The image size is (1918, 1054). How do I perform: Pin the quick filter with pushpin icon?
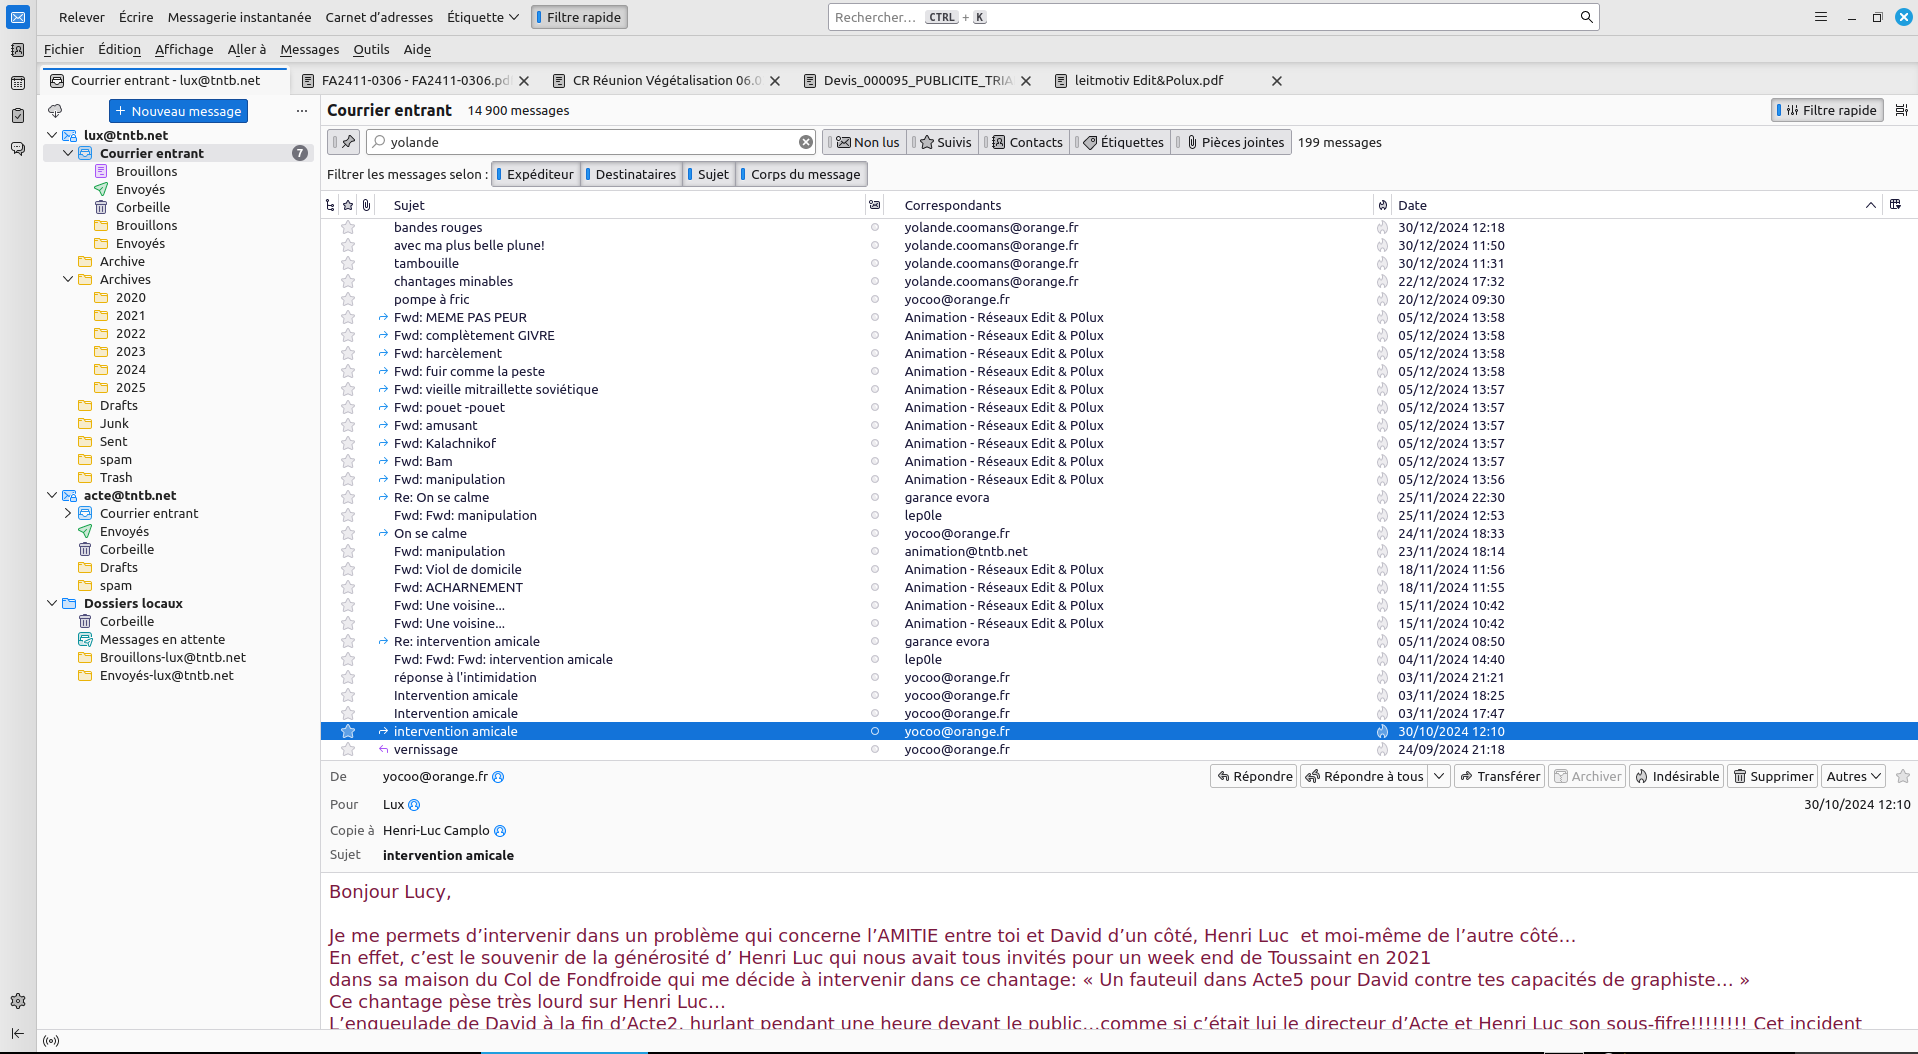(344, 142)
